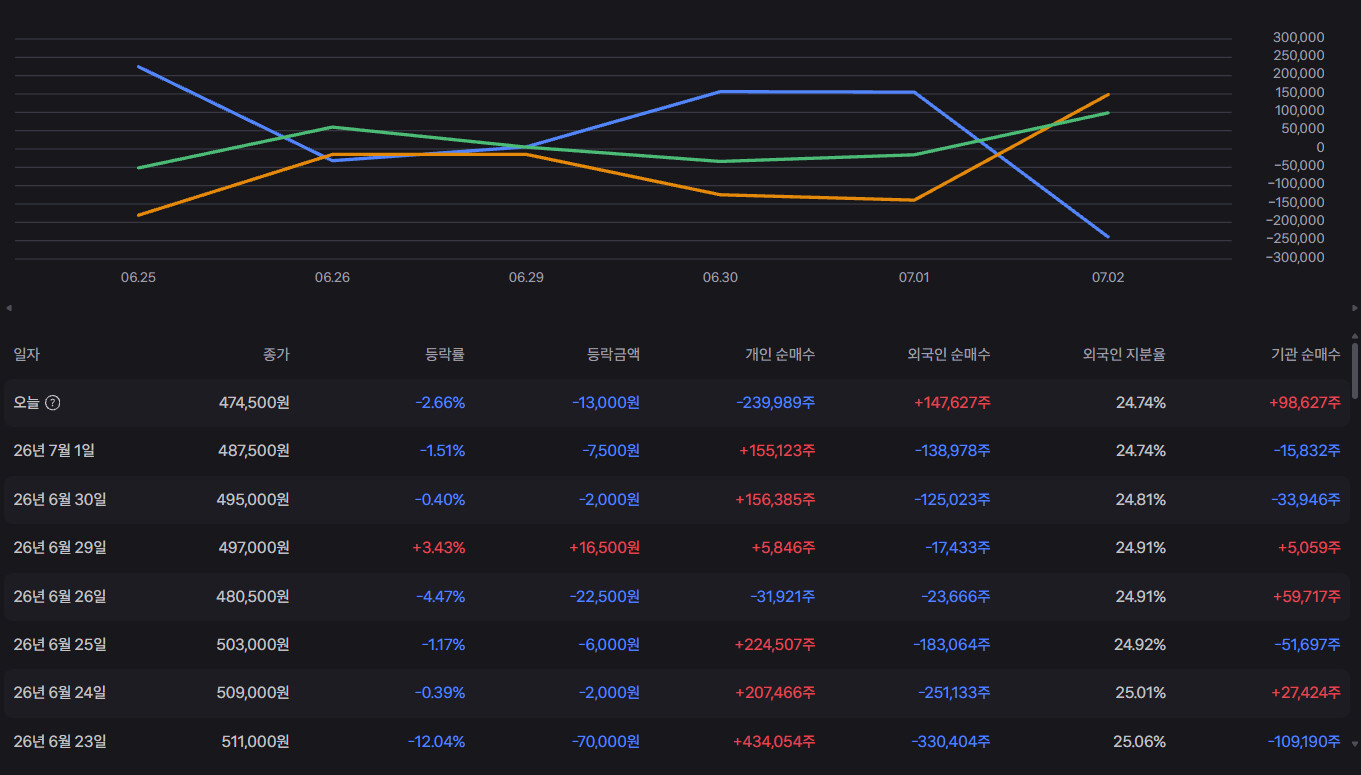Click the -13,000원 change amount
The image size is (1361, 775).
(606, 403)
